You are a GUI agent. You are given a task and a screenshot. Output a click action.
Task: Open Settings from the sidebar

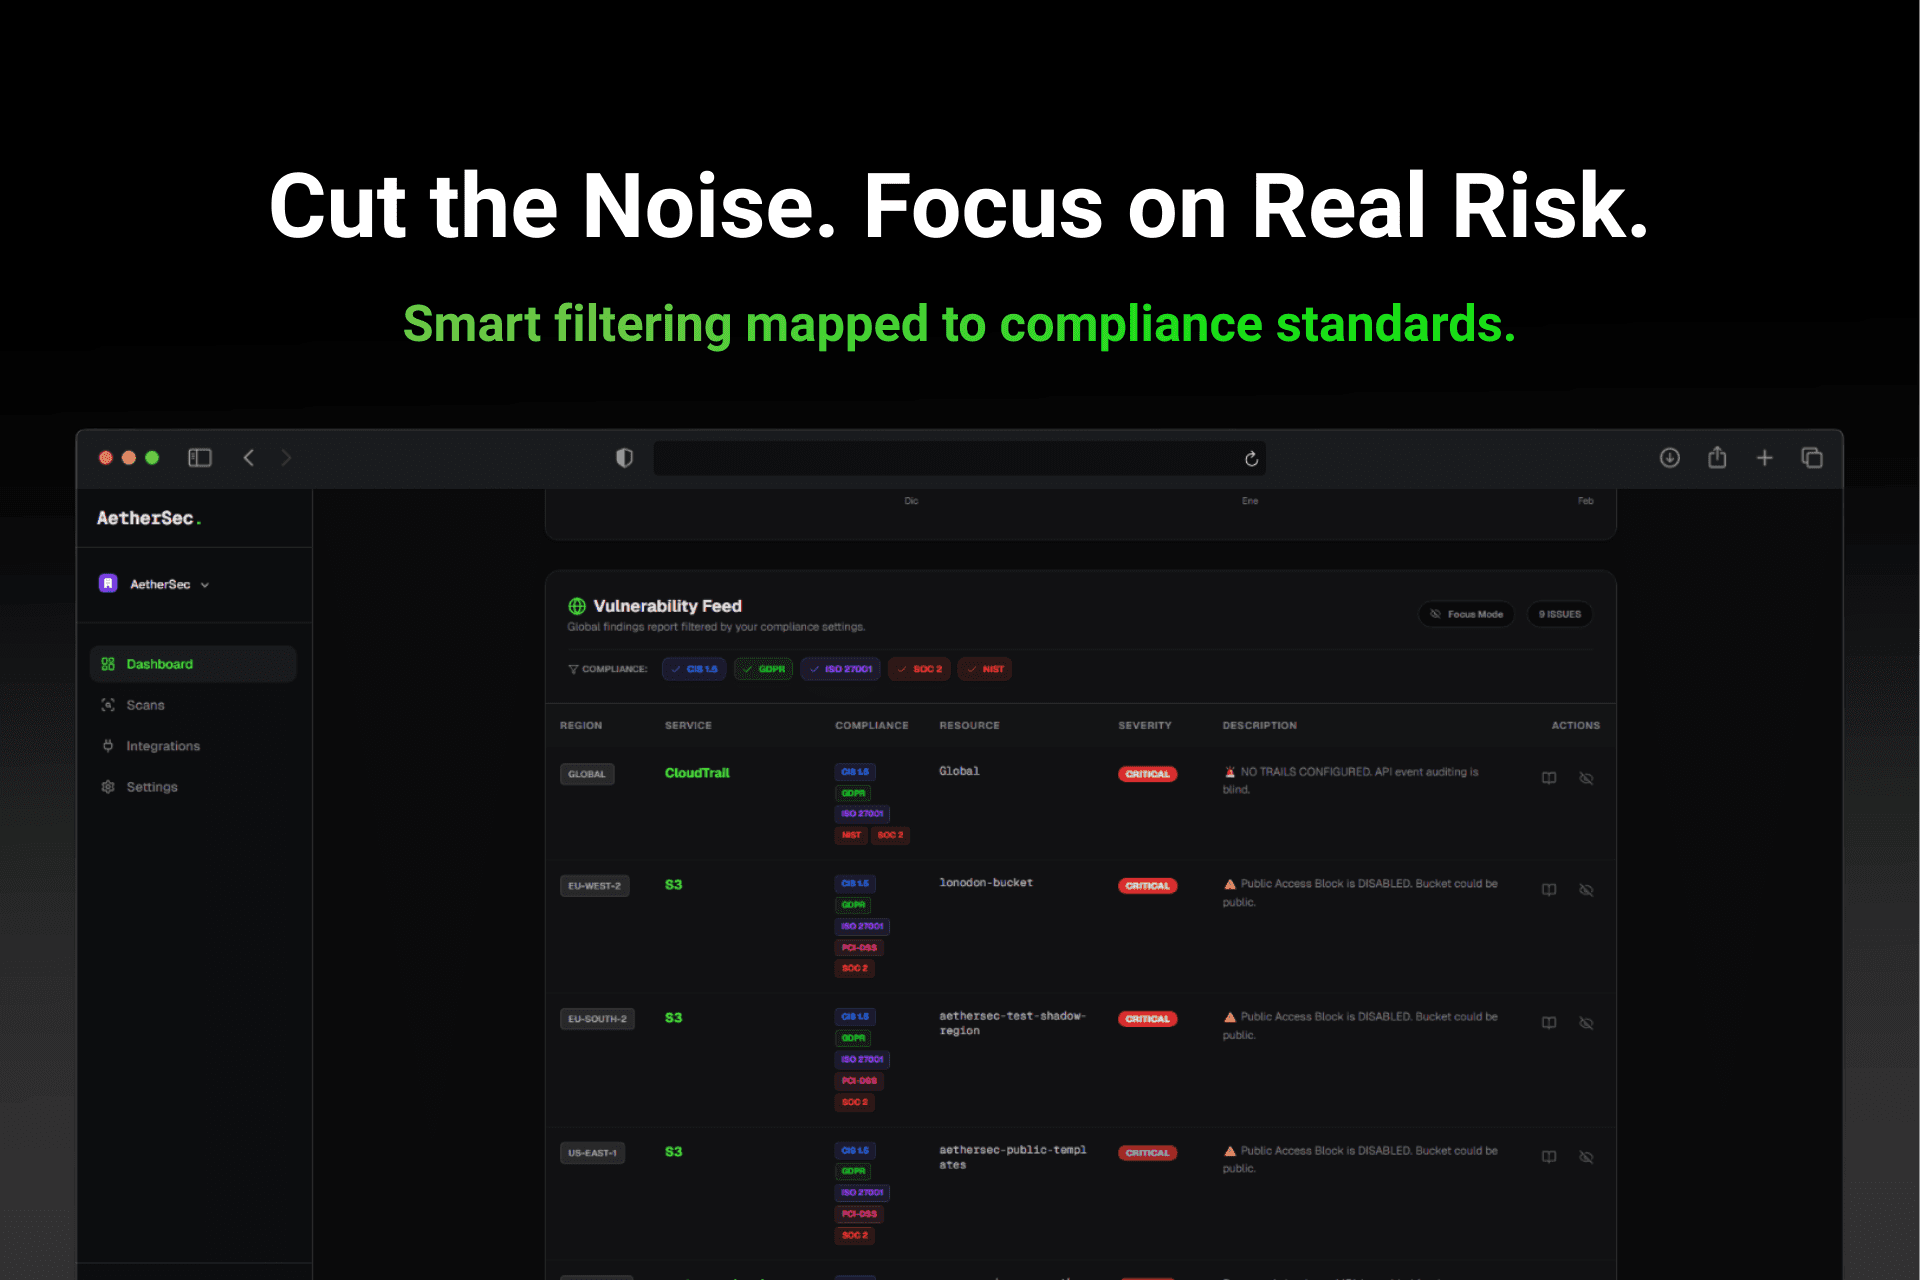(151, 787)
